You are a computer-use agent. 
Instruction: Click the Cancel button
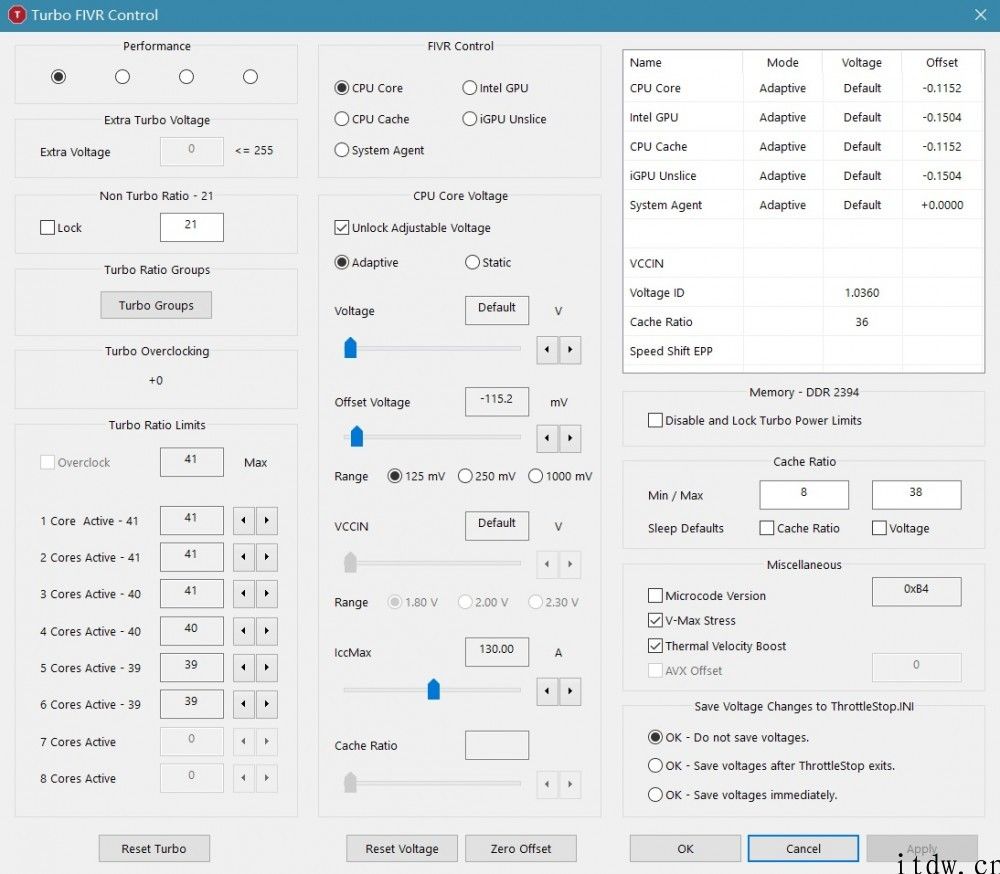tap(804, 848)
